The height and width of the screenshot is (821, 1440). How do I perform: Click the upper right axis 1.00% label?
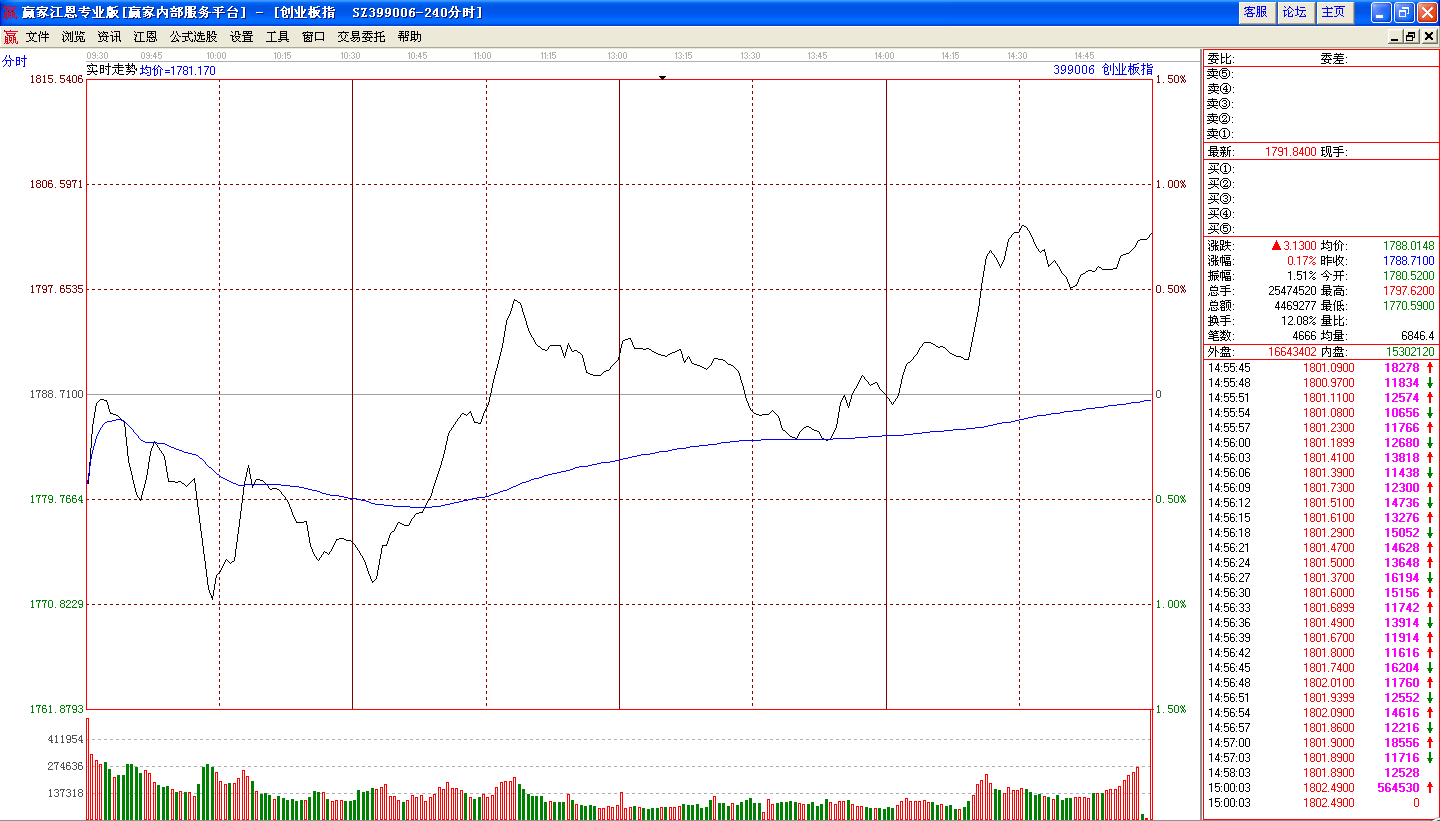point(1172,184)
